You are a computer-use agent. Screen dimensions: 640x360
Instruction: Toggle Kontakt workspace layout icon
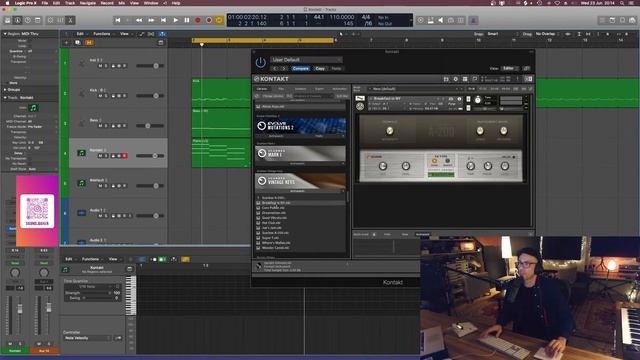click(x=465, y=79)
